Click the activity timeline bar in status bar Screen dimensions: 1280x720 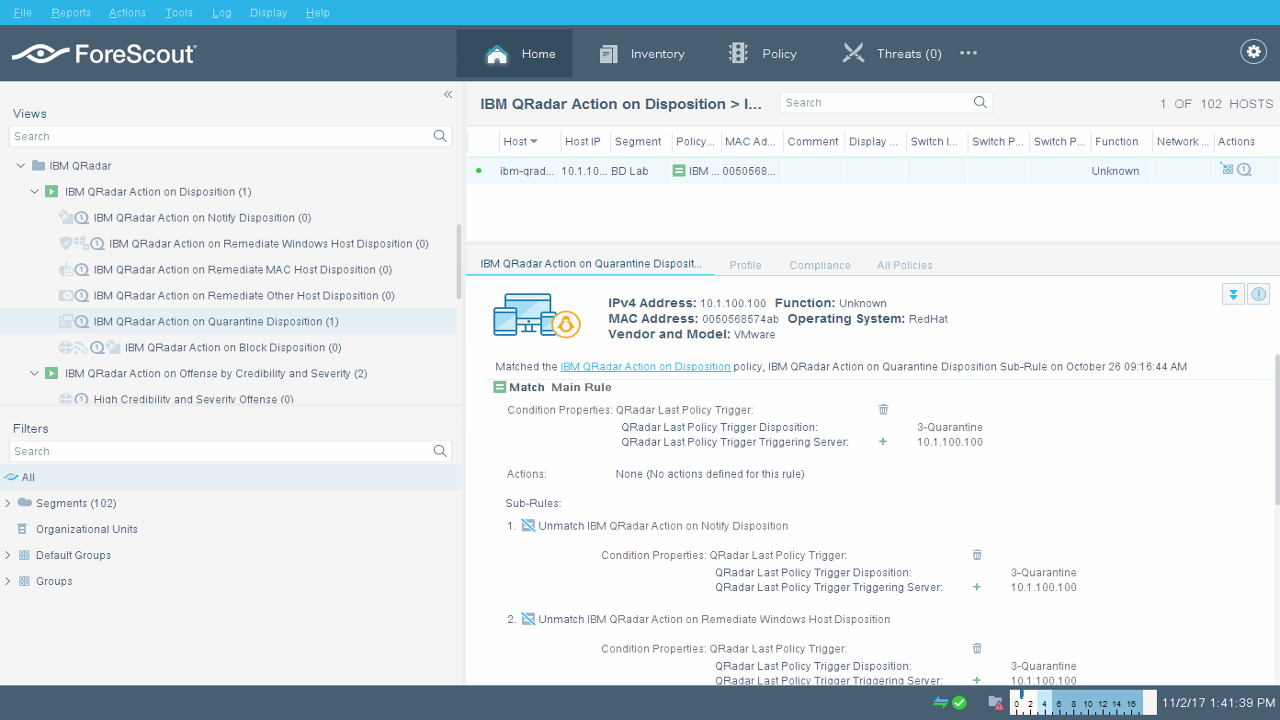[1082, 703]
